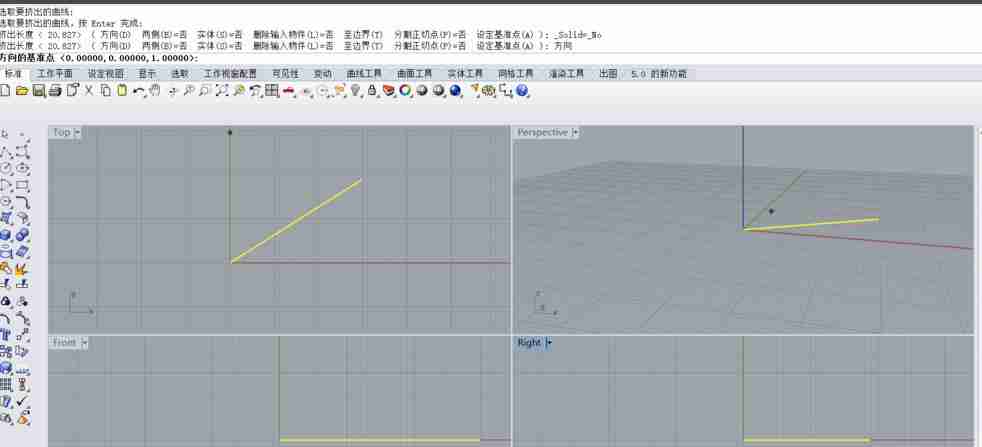982x447 pixels.
Task: Switch to the 工作平面 tab
Action: (x=54, y=74)
